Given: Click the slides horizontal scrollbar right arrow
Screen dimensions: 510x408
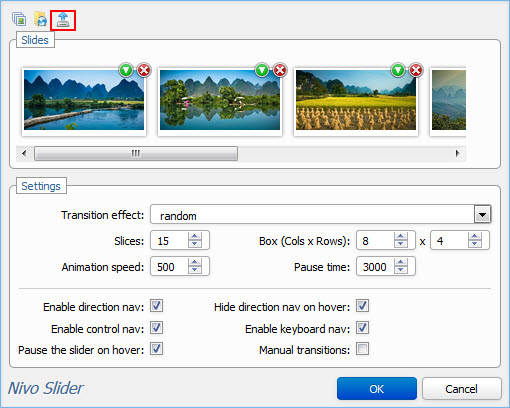Looking at the screenshot, I should [458, 153].
